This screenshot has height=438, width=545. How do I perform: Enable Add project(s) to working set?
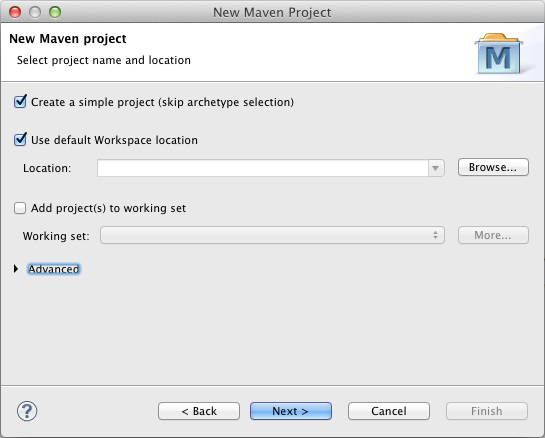[20, 208]
